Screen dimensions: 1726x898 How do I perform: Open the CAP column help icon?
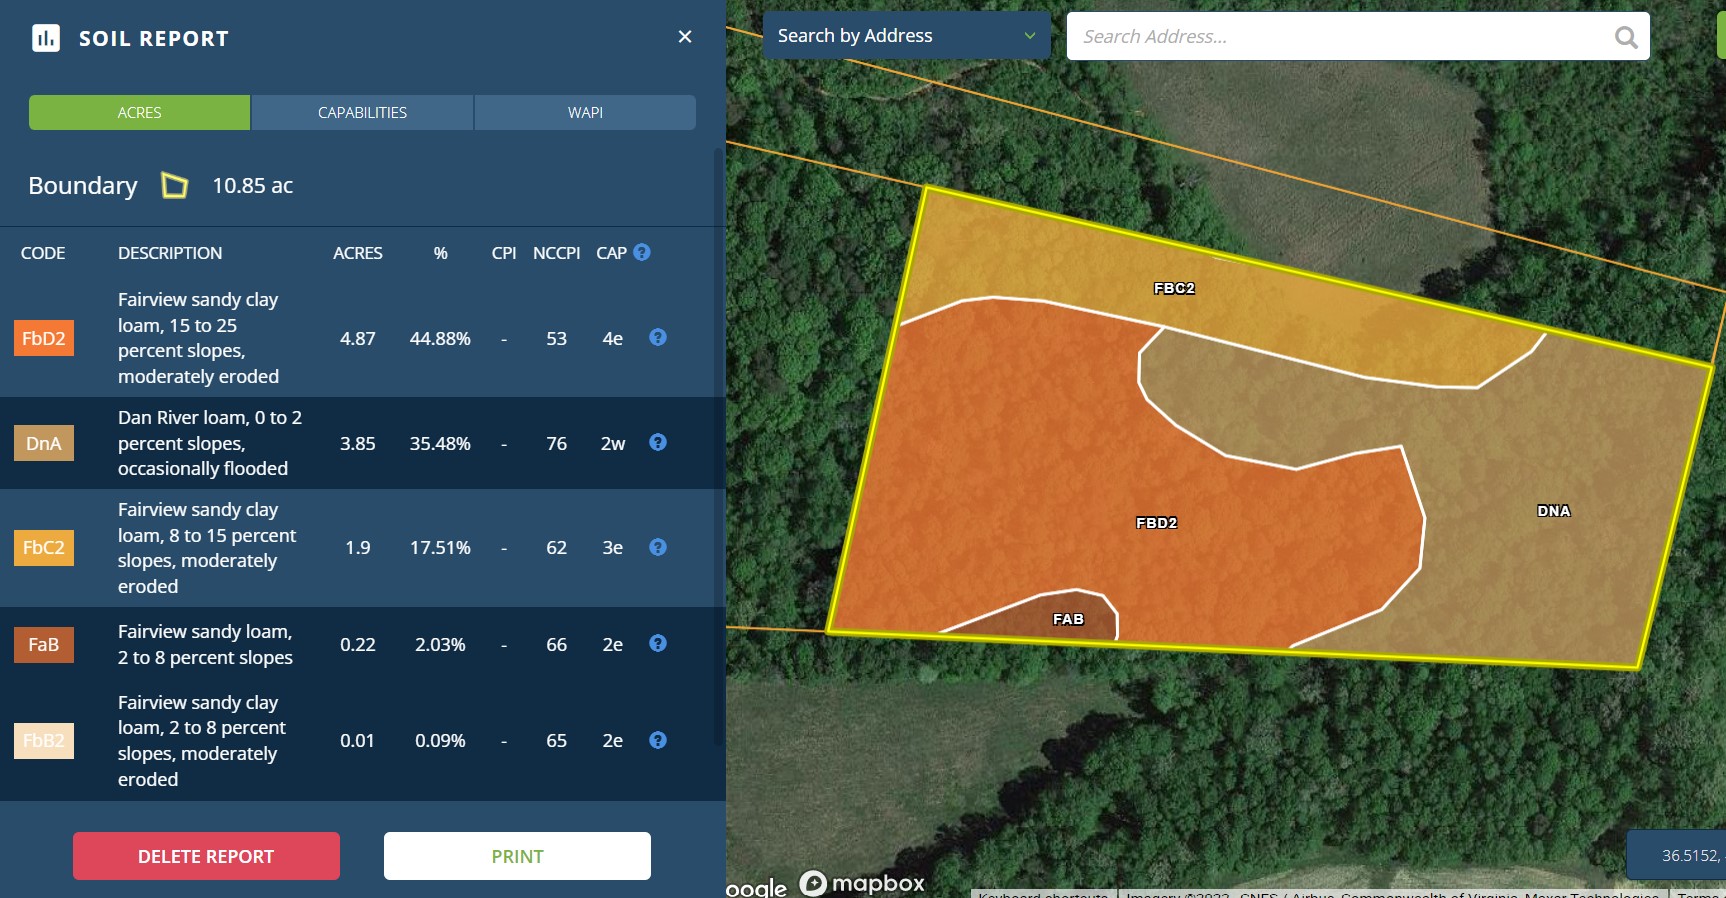click(642, 253)
